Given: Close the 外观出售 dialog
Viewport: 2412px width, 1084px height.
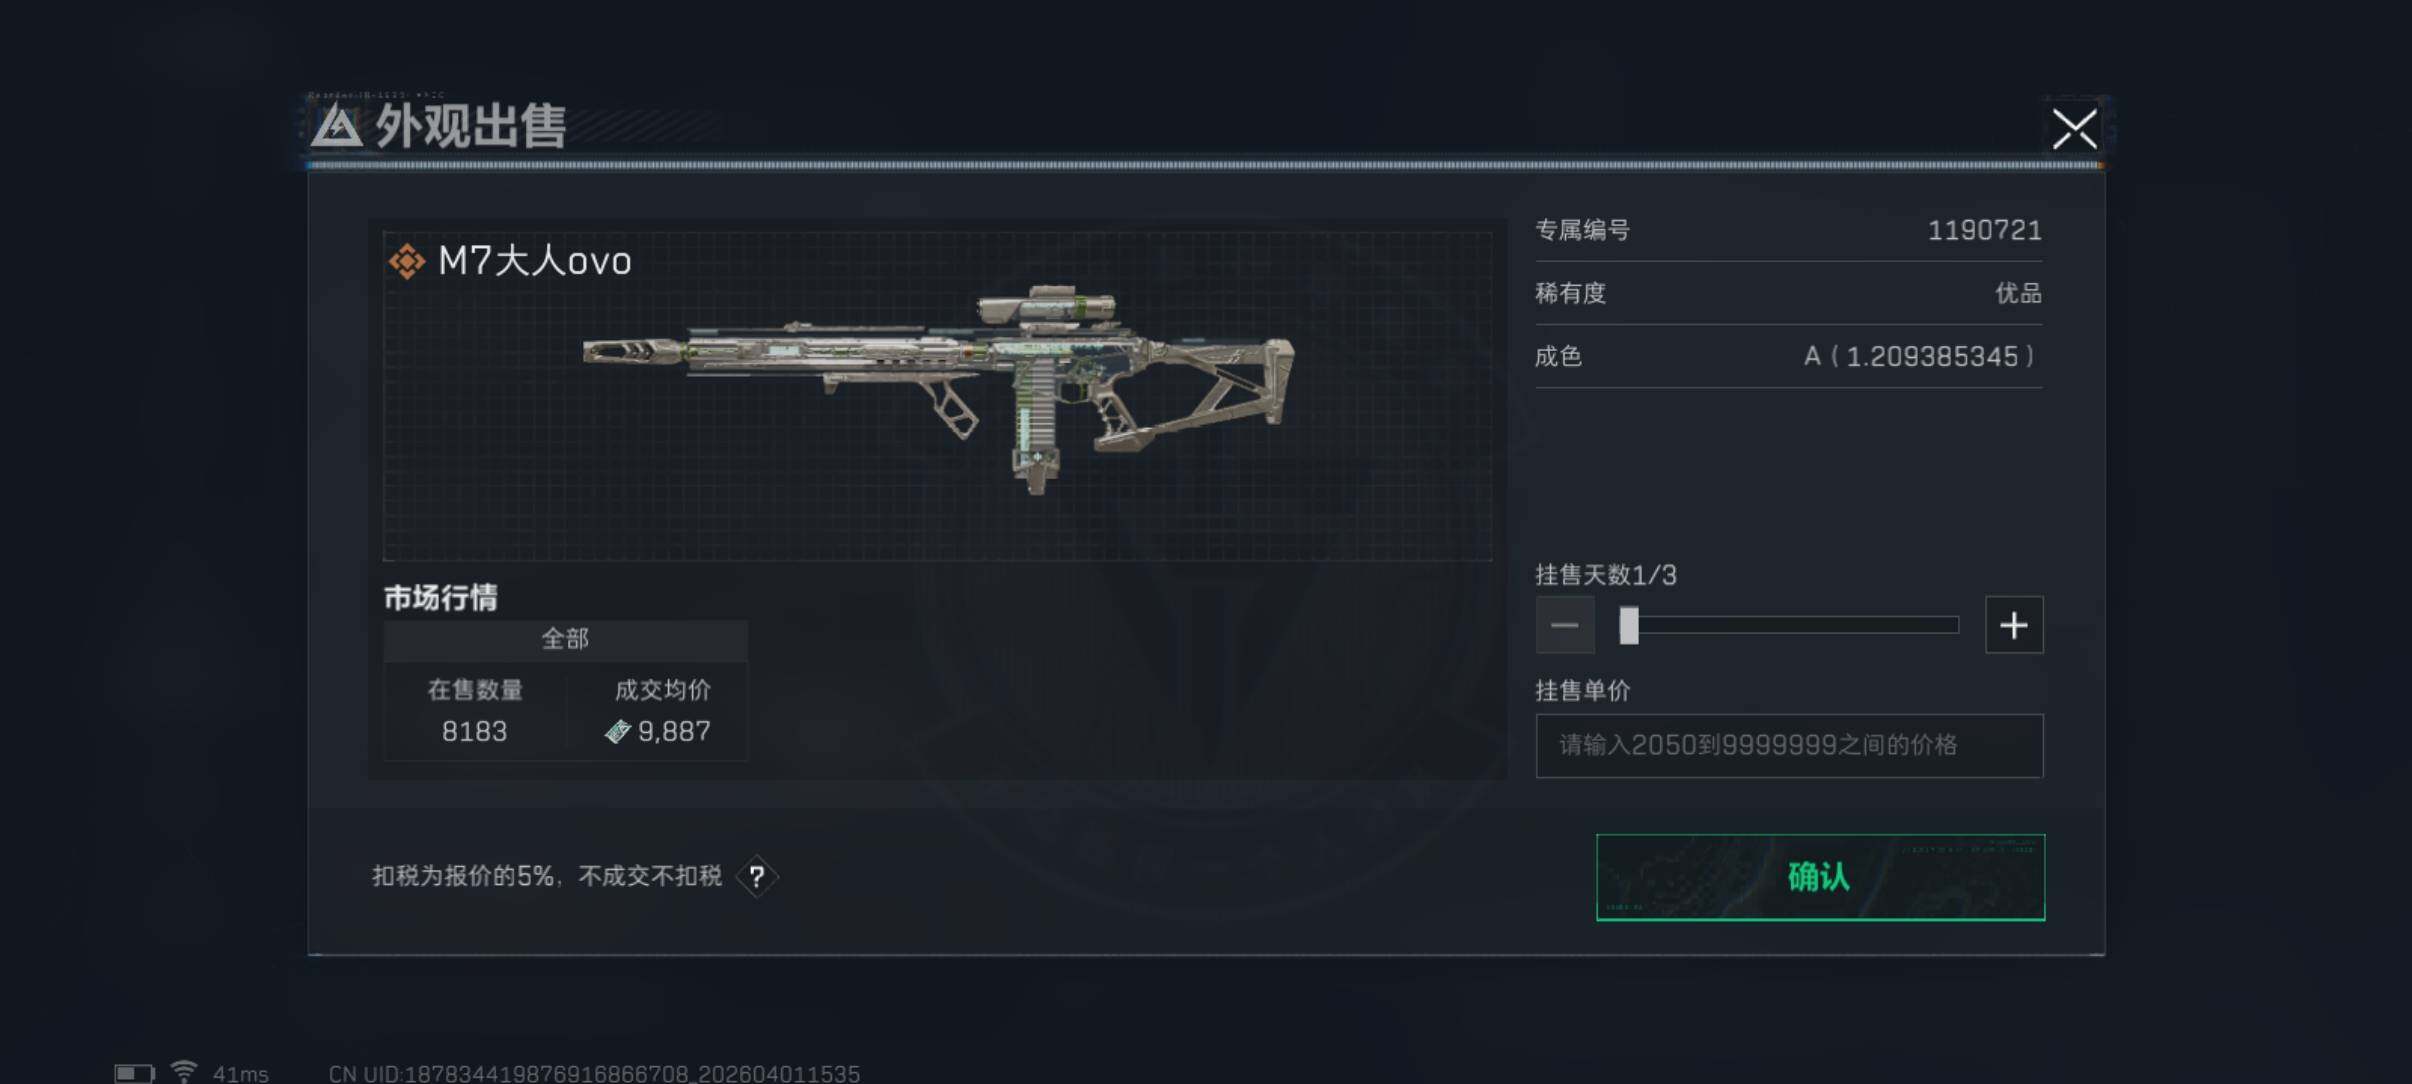Looking at the screenshot, I should pyautogui.click(x=2074, y=129).
